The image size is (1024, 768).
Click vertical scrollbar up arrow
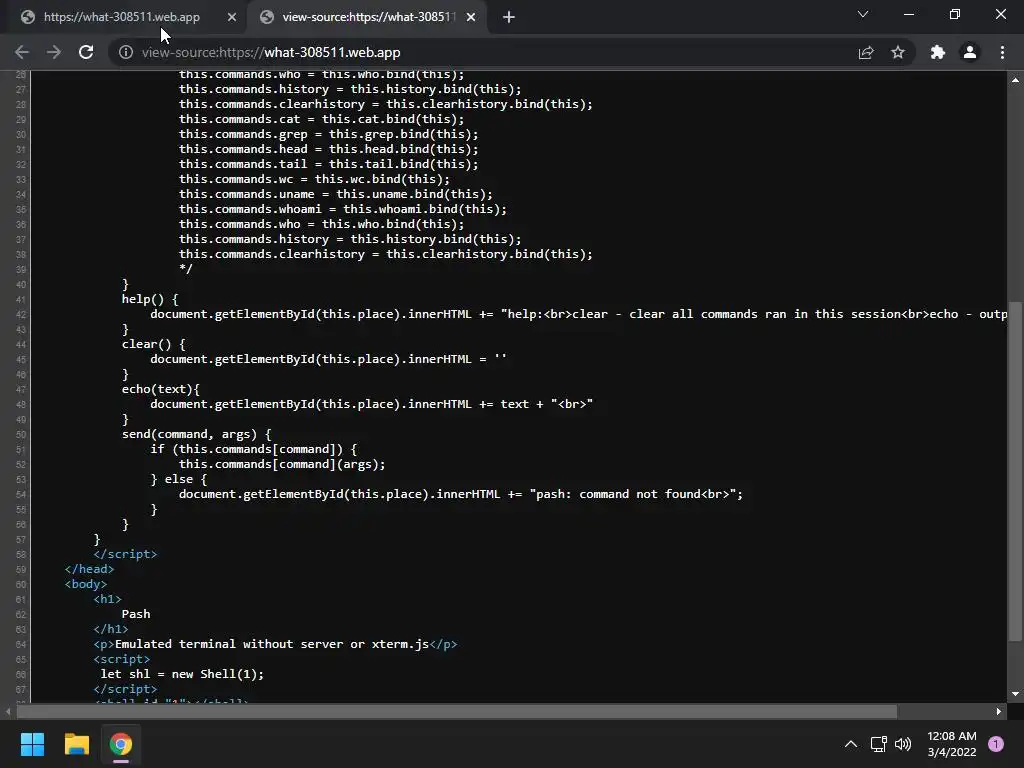click(x=1015, y=80)
